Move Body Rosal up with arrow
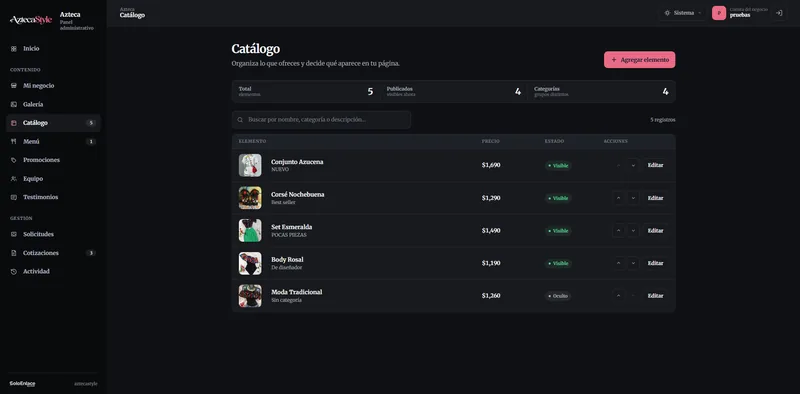The width and height of the screenshot is (800, 394). pyautogui.click(x=618, y=263)
